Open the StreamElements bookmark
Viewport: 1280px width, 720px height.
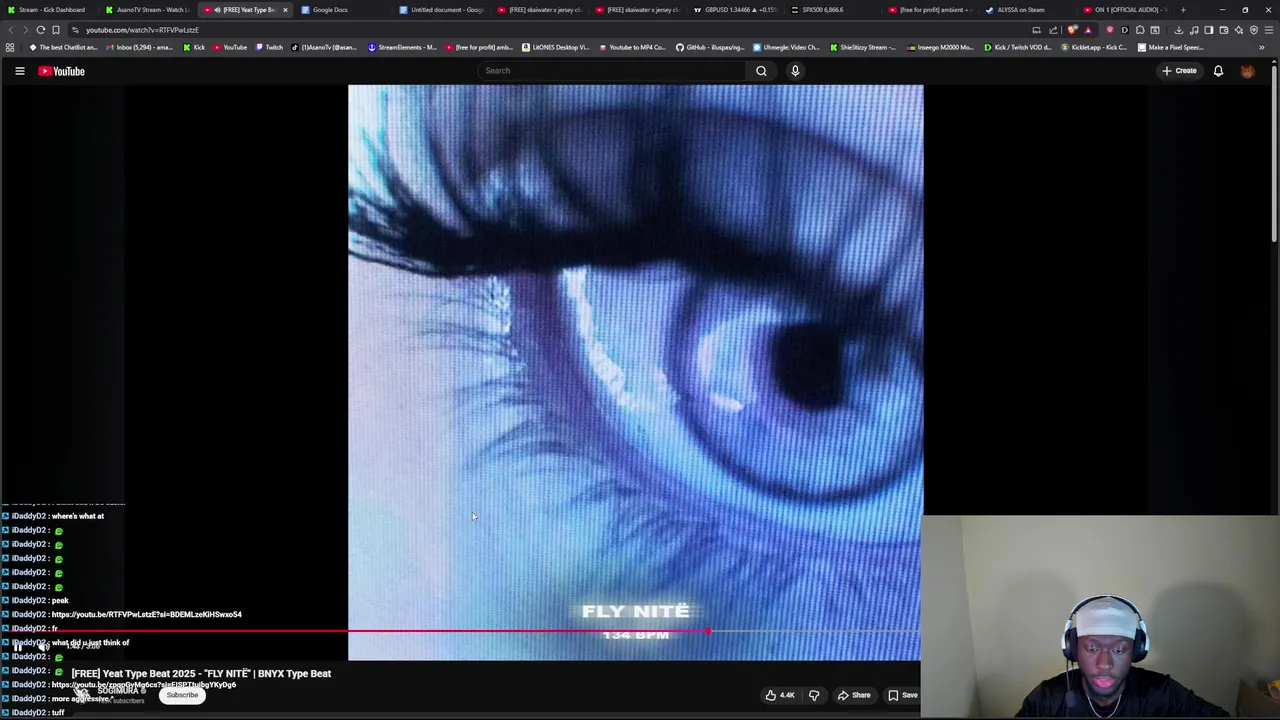[402, 47]
